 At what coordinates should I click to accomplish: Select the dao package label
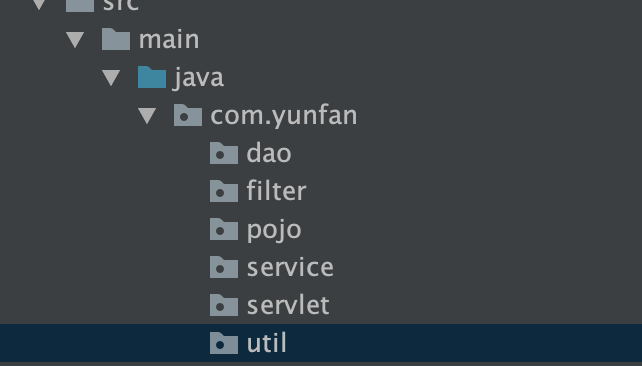(269, 153)
